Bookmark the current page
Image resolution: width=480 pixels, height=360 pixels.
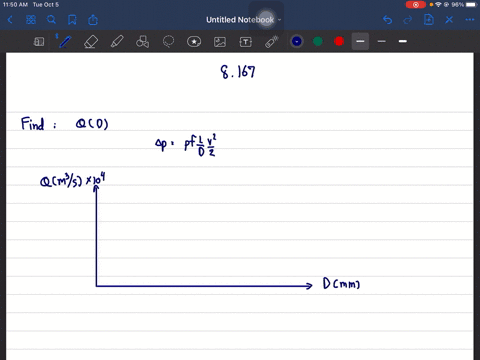(72, 20)
